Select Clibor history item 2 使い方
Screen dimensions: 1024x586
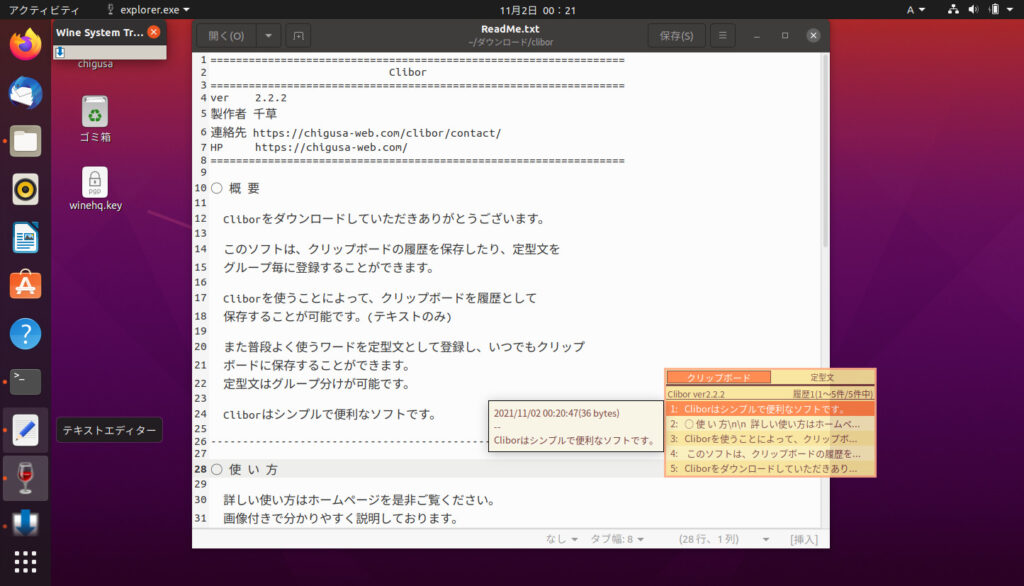tap(770, 424)
